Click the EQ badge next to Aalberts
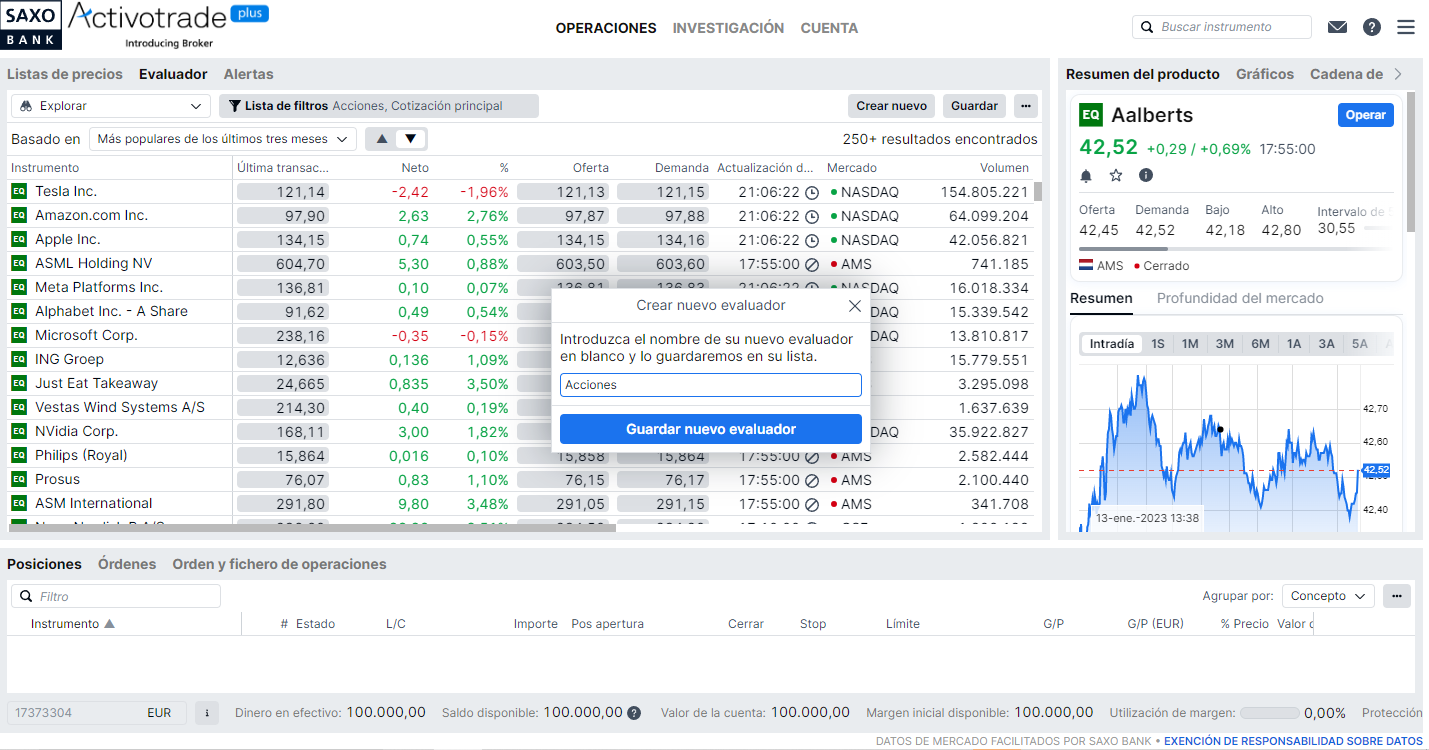 click(1090, 115)
